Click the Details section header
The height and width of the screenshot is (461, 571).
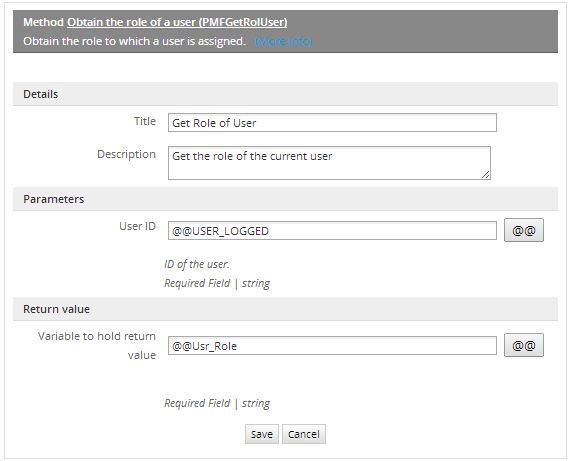(x=285, y=94)
